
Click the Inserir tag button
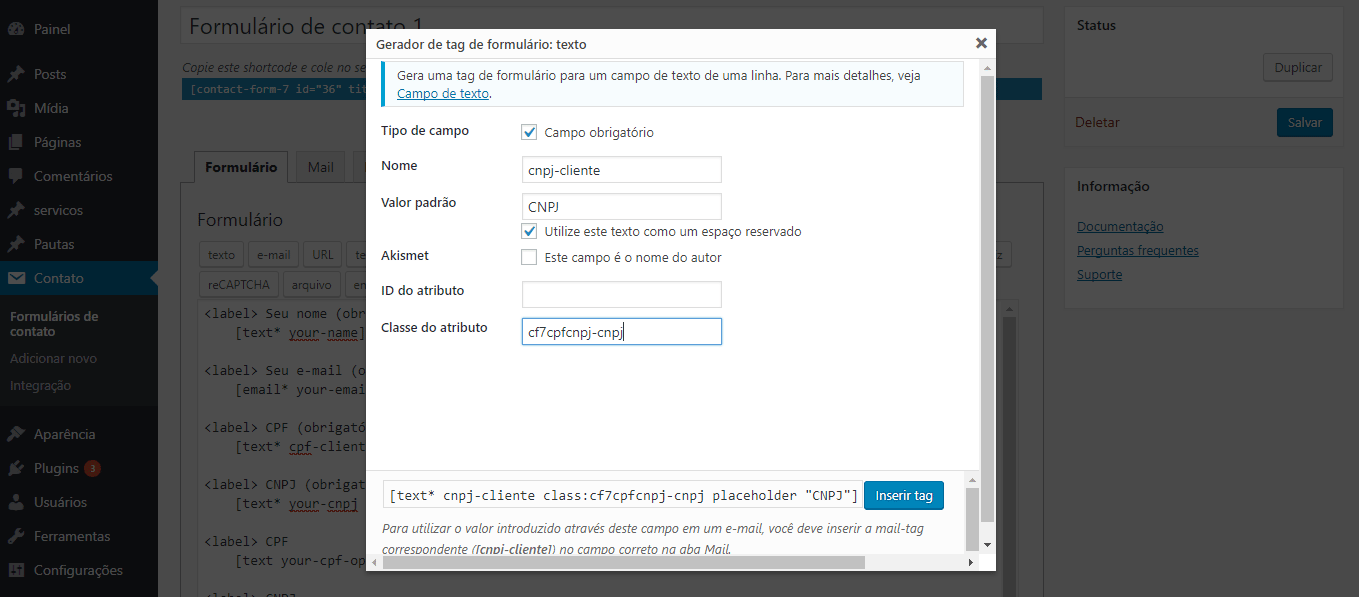(x=904, y=495)
